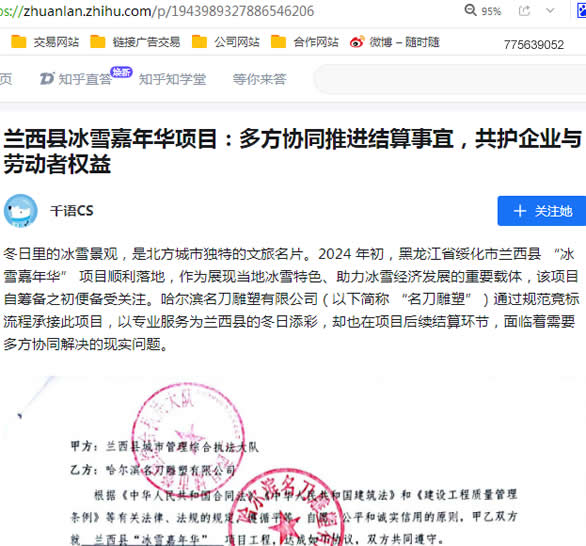
Task: Open the 合作网站 bookmark folder
Action: [x=305, y=42]
